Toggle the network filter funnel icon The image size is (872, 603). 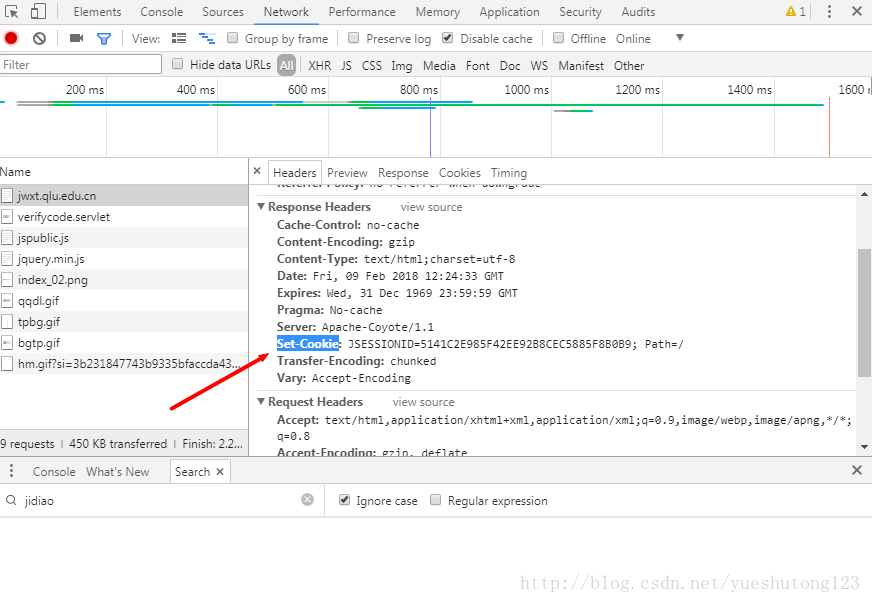(x=103, y=38)
